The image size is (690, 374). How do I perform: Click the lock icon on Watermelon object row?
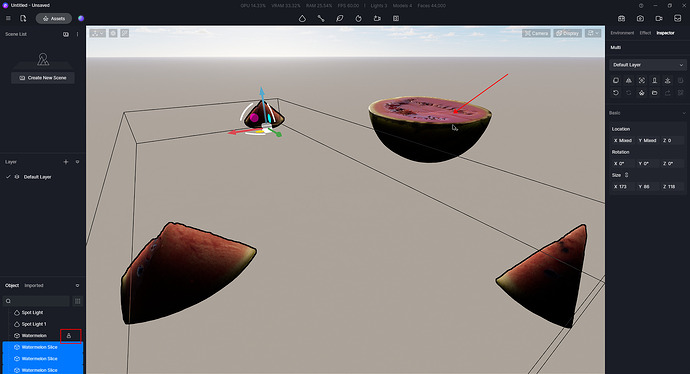point(69,336)
